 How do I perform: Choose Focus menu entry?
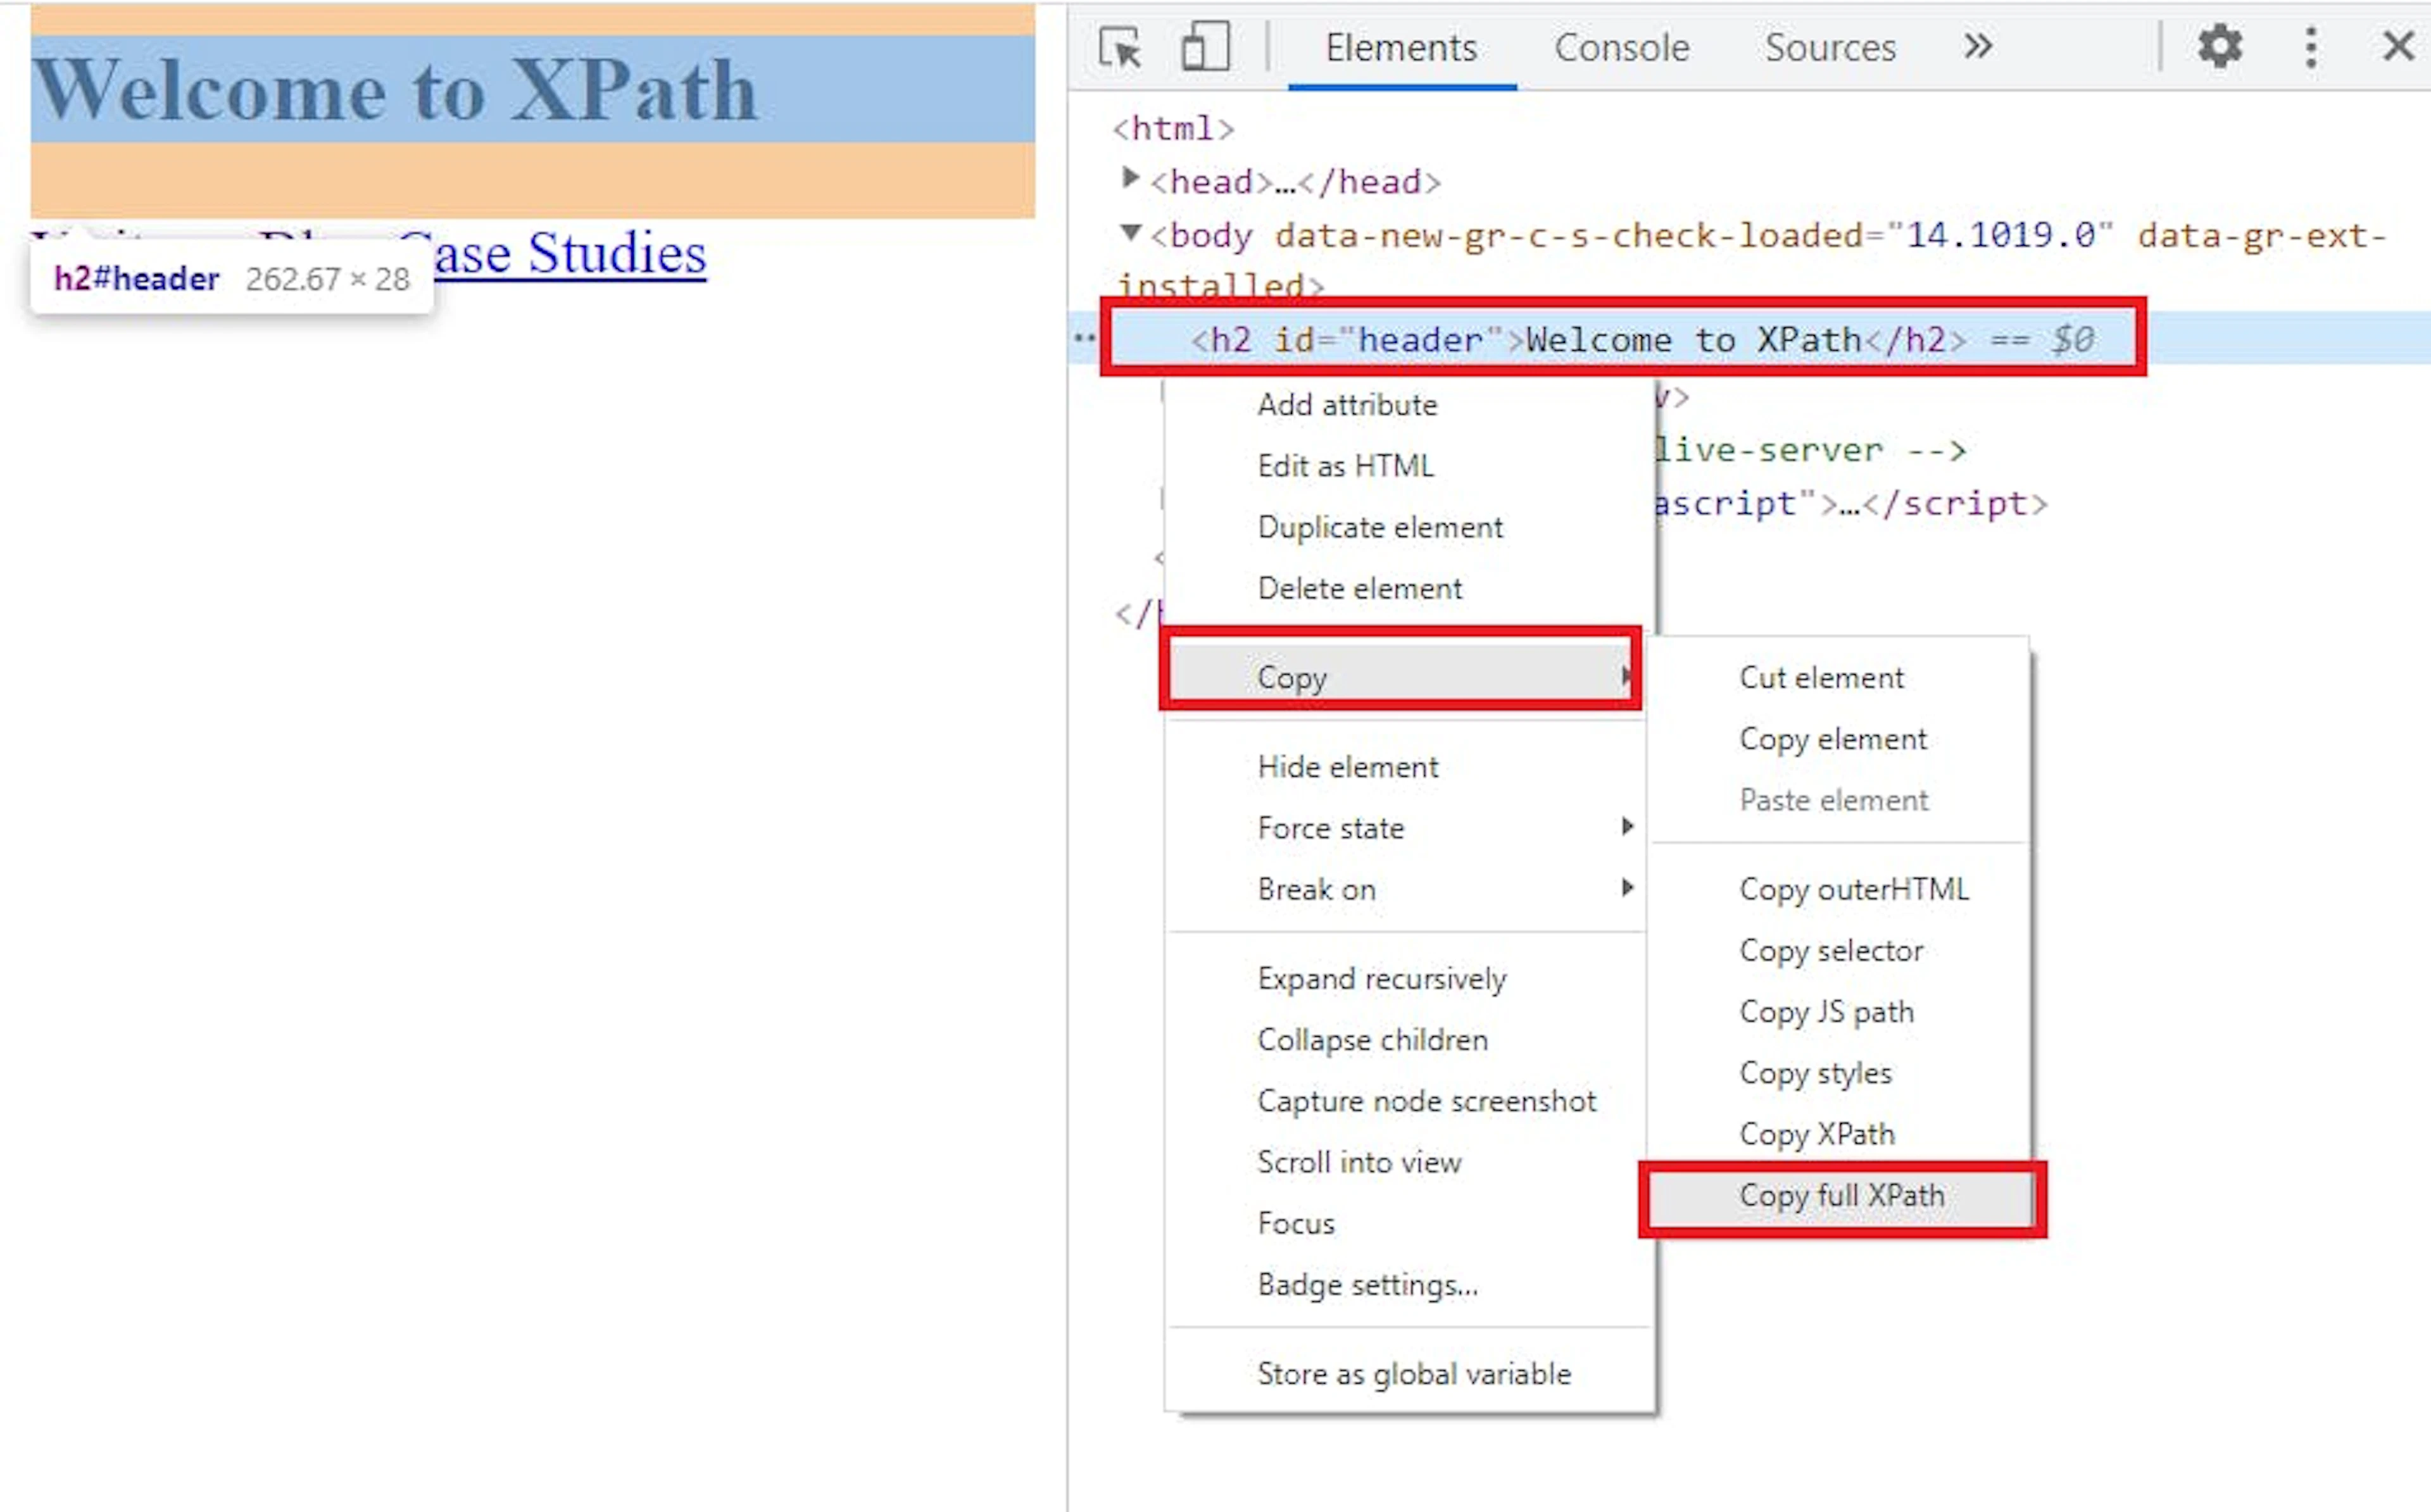coord(1296,1223)
